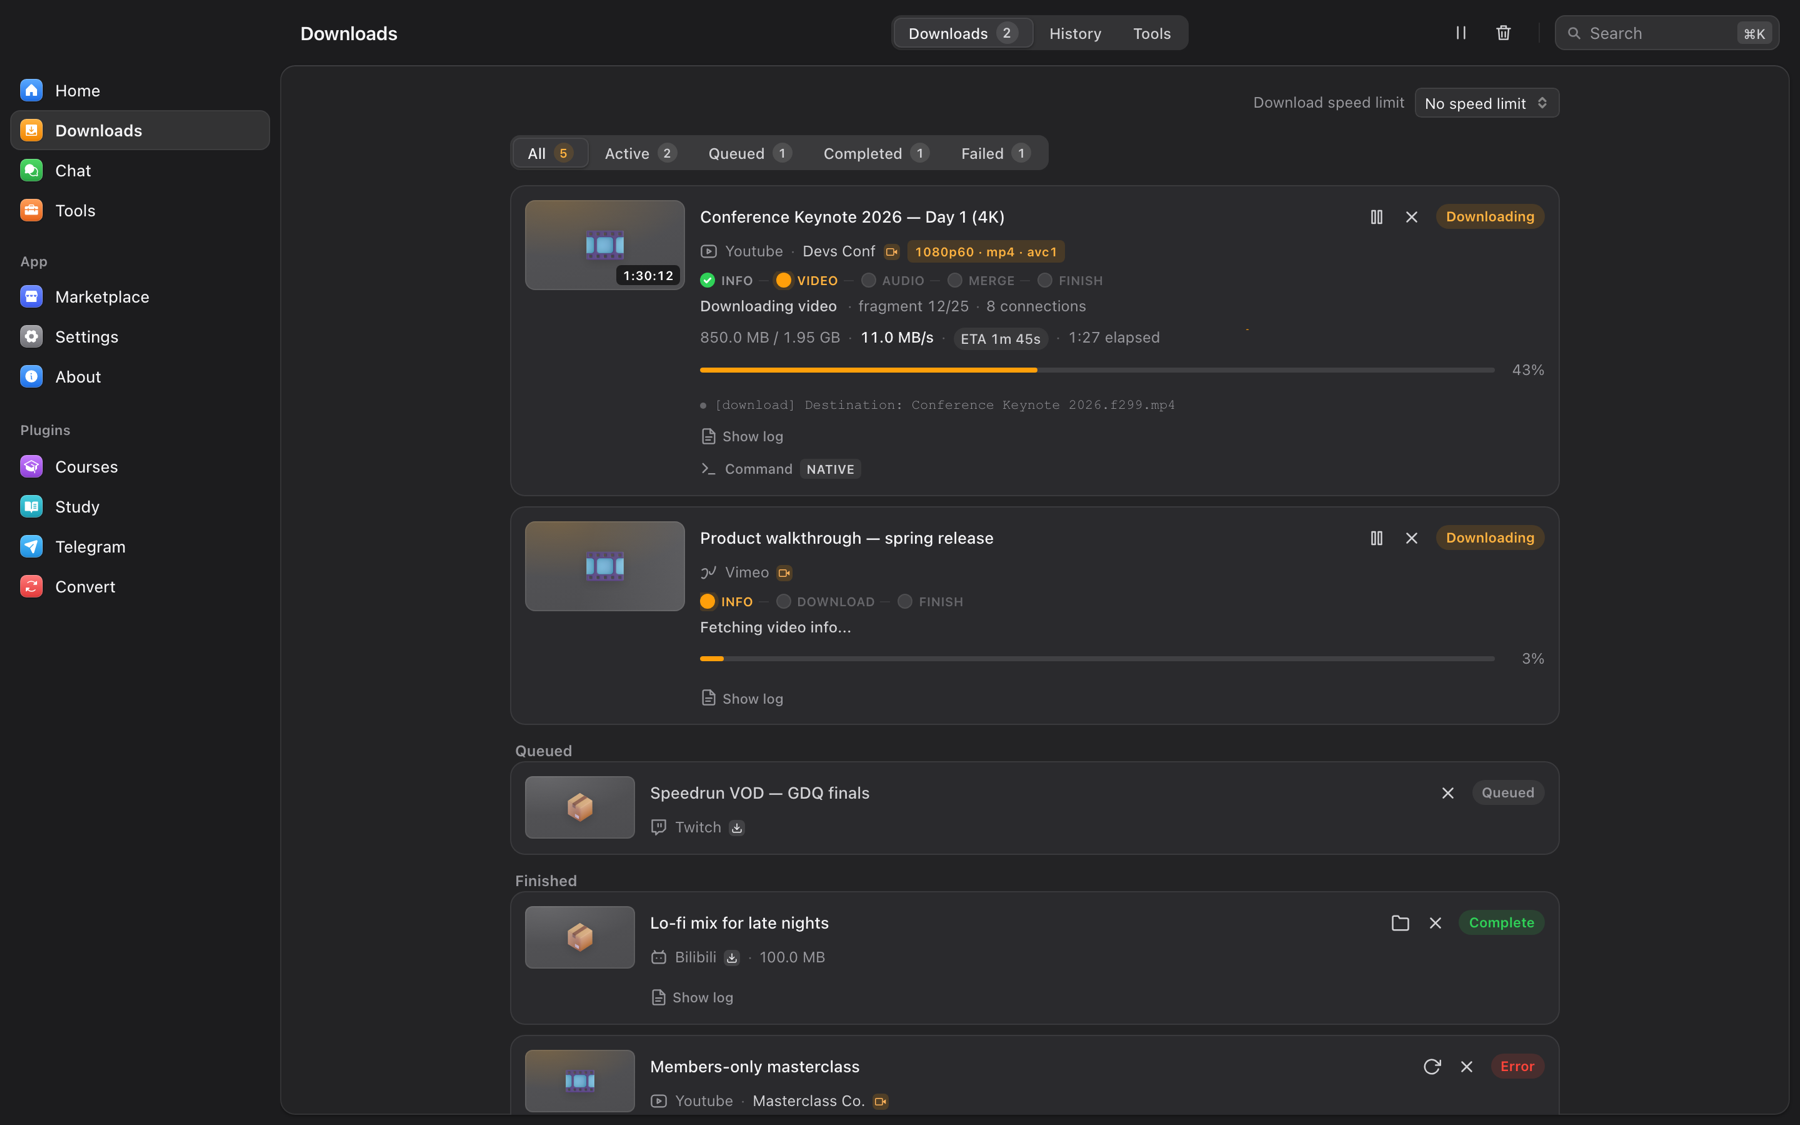Click the Masterclass Co. channel name

809,1102
